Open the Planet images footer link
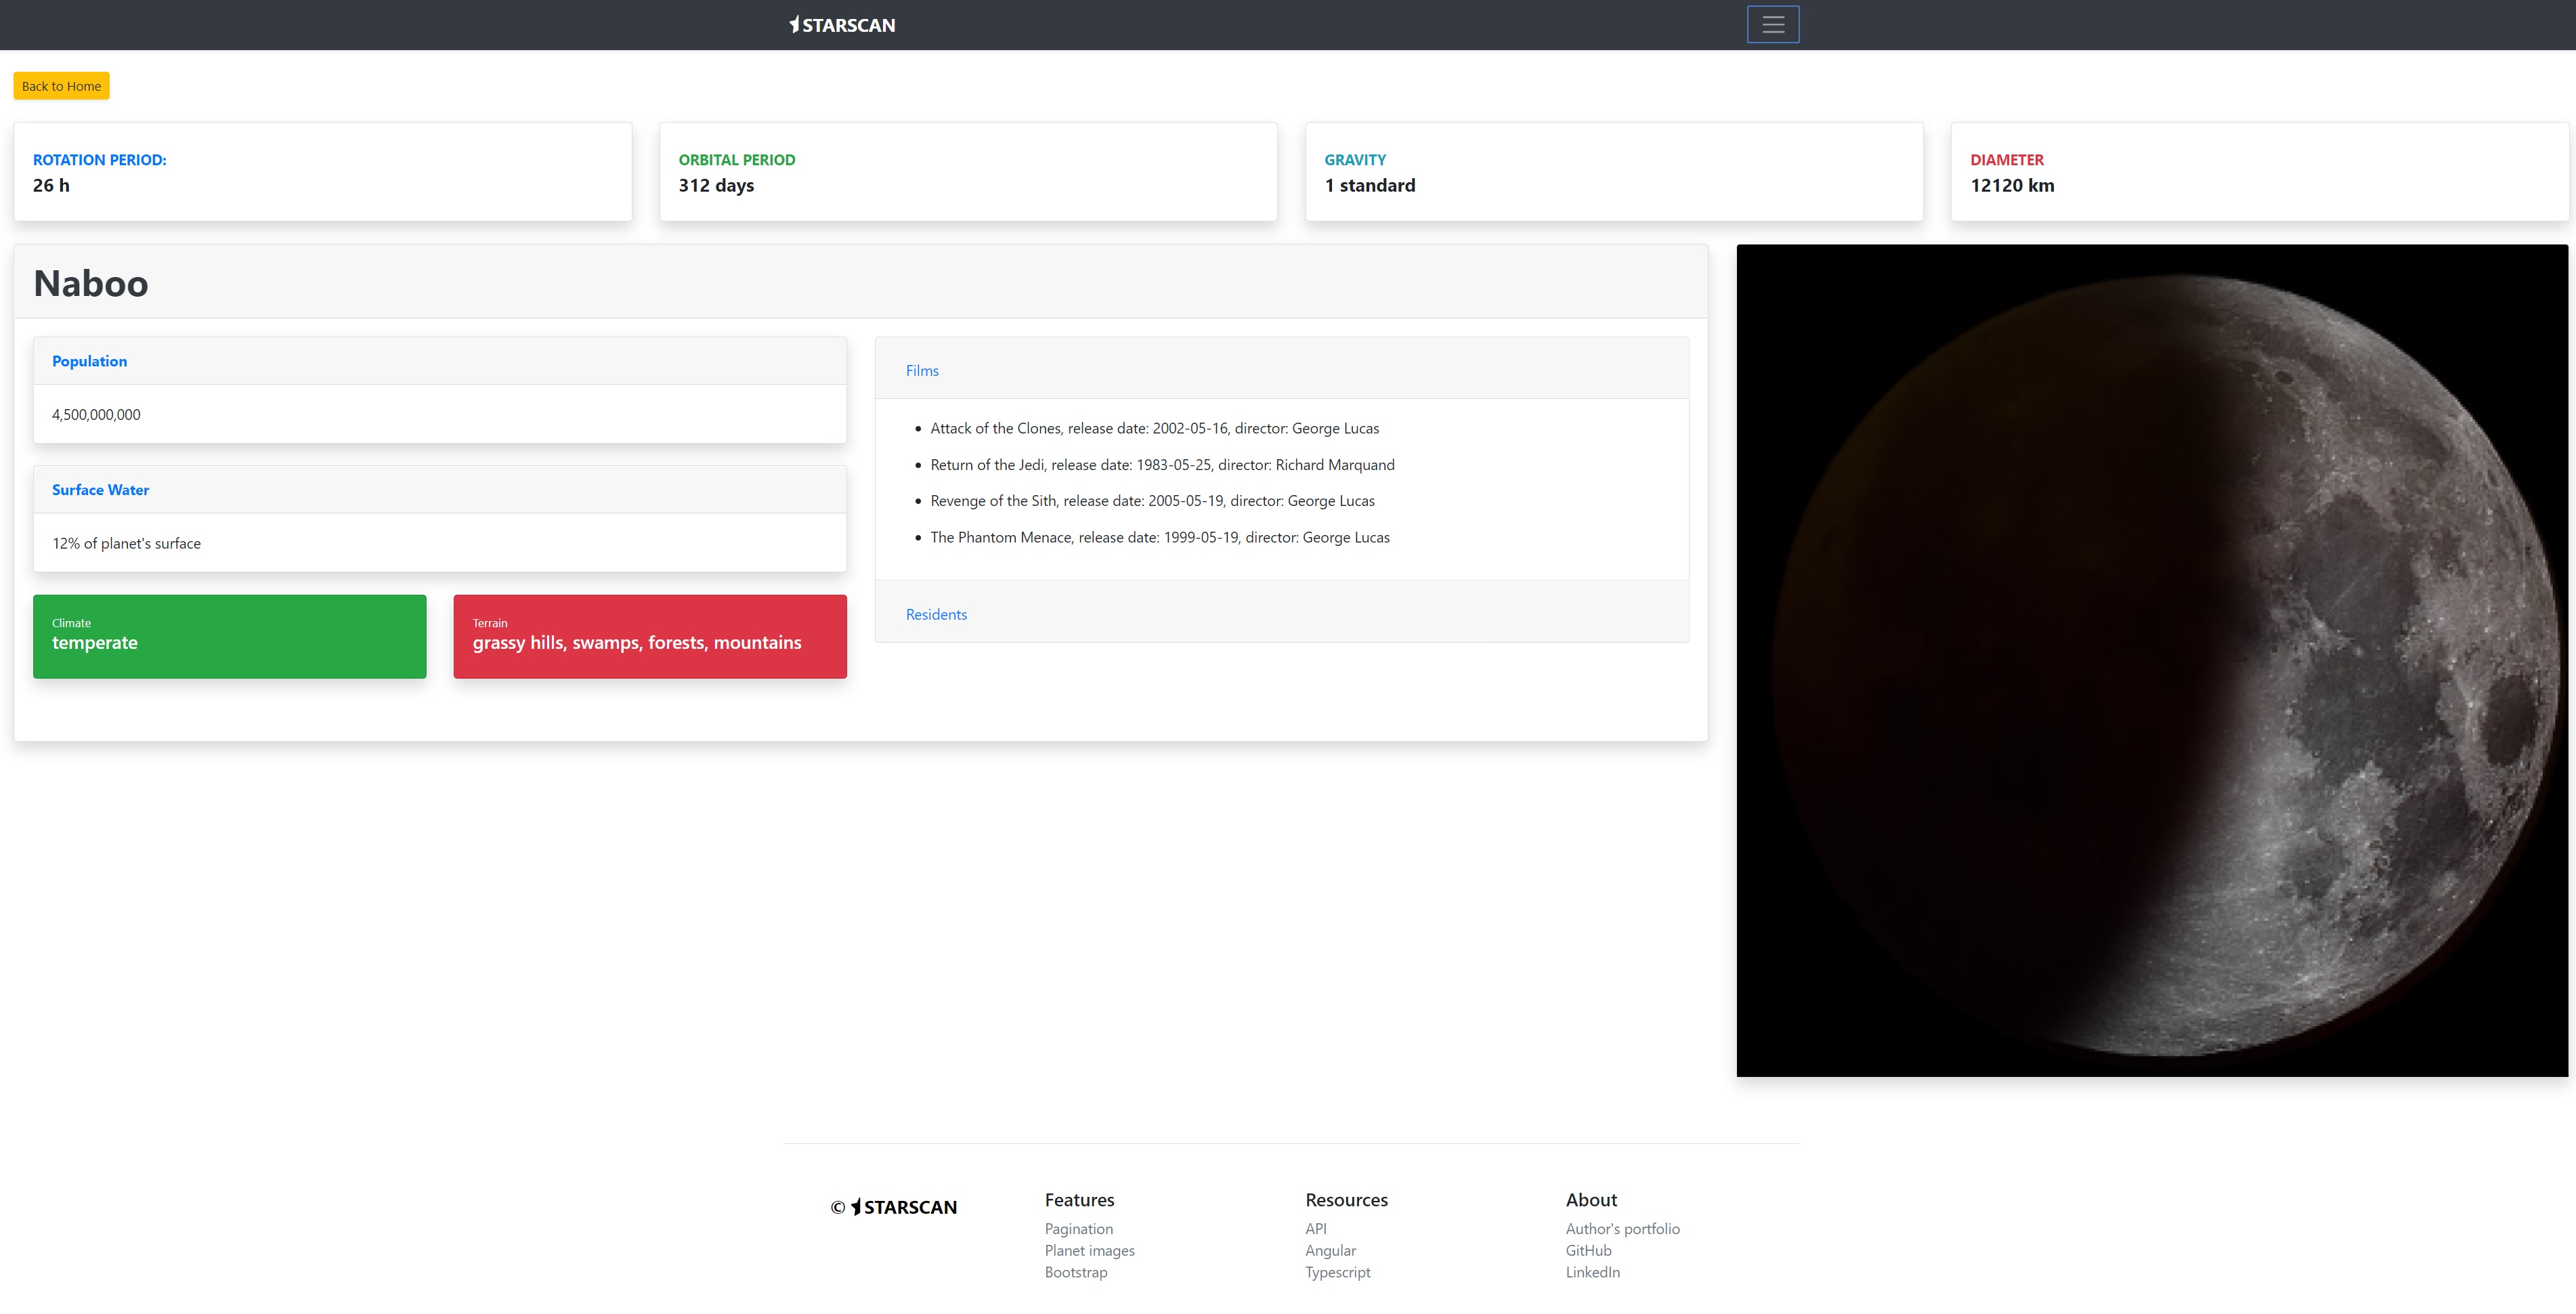Screen dimensions: 2576x1314 tap(1089, 1250)
